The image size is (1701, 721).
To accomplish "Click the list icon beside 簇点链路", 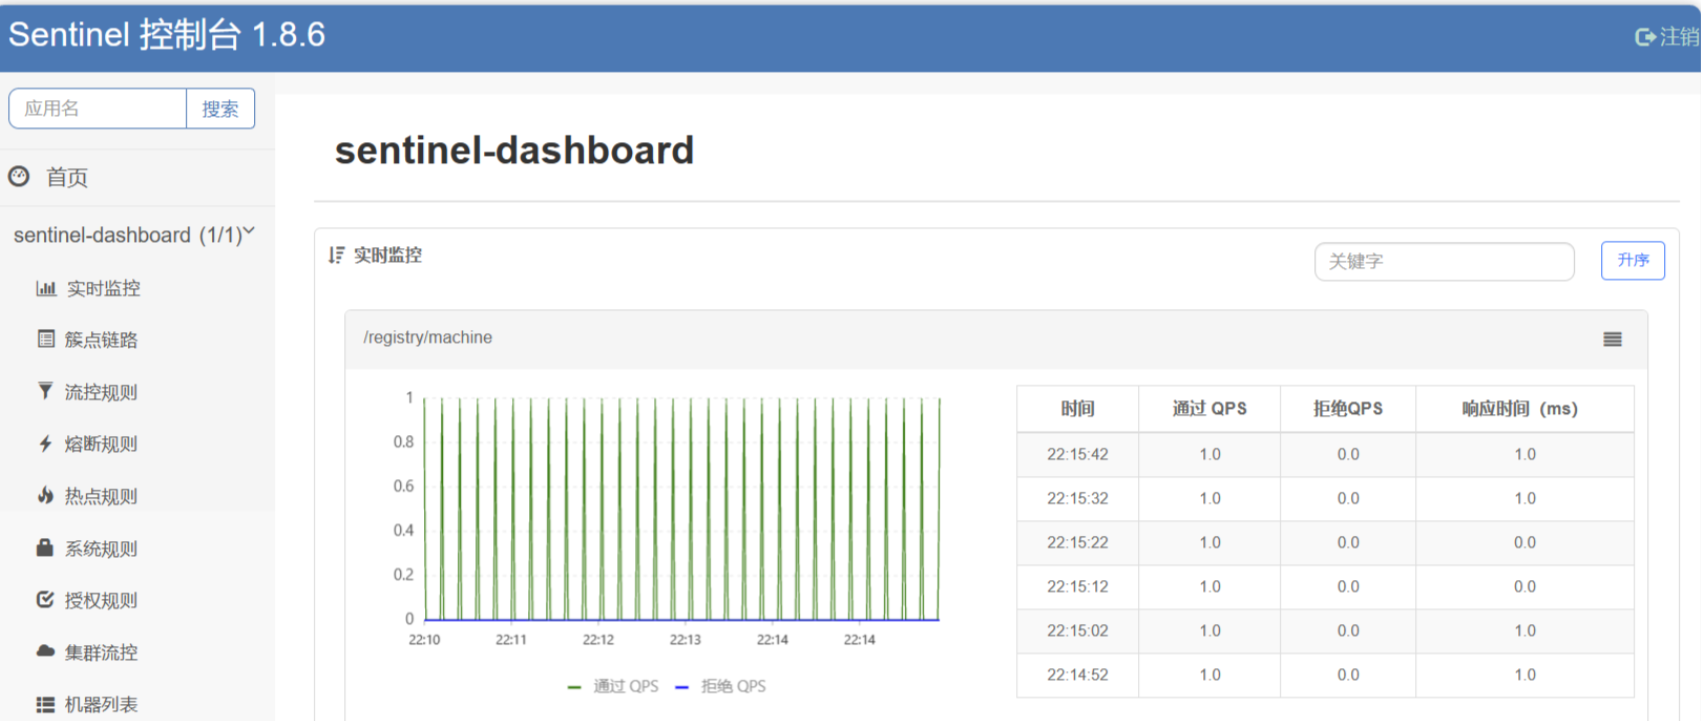I will coord(46,340).
